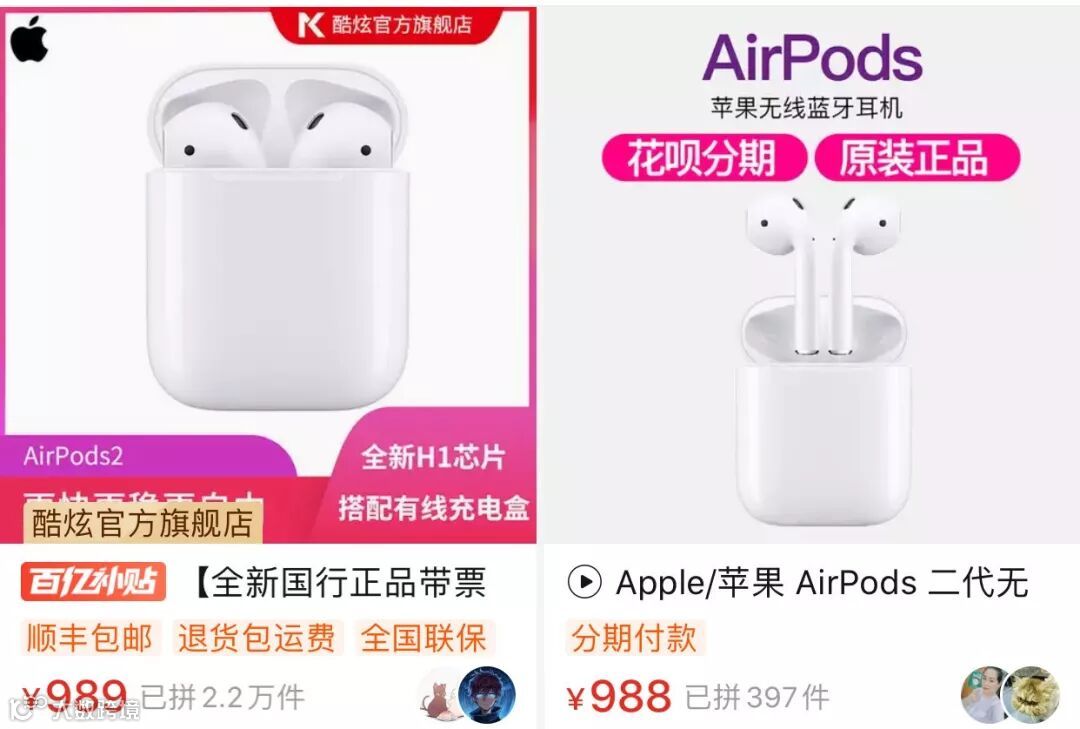The width and height of the screenshot is (1080, 729).
Task: Tap the golden flower buyer avatar
Action: click(1030, 695)
